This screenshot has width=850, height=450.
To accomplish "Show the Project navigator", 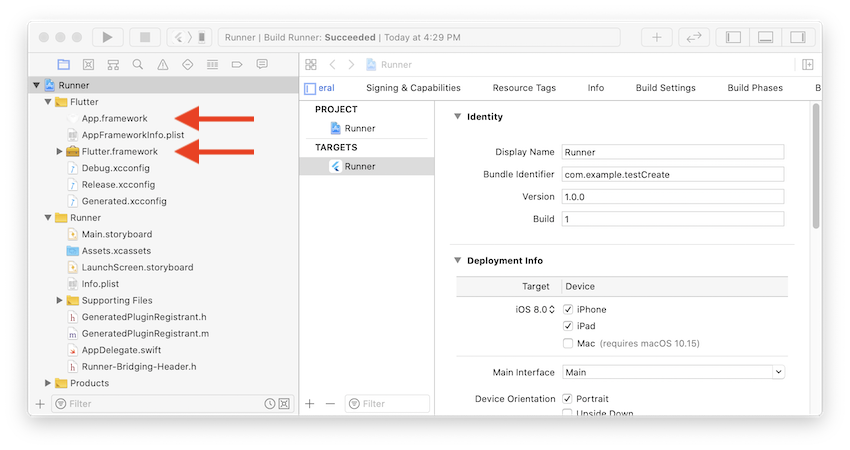I will 63,65.
